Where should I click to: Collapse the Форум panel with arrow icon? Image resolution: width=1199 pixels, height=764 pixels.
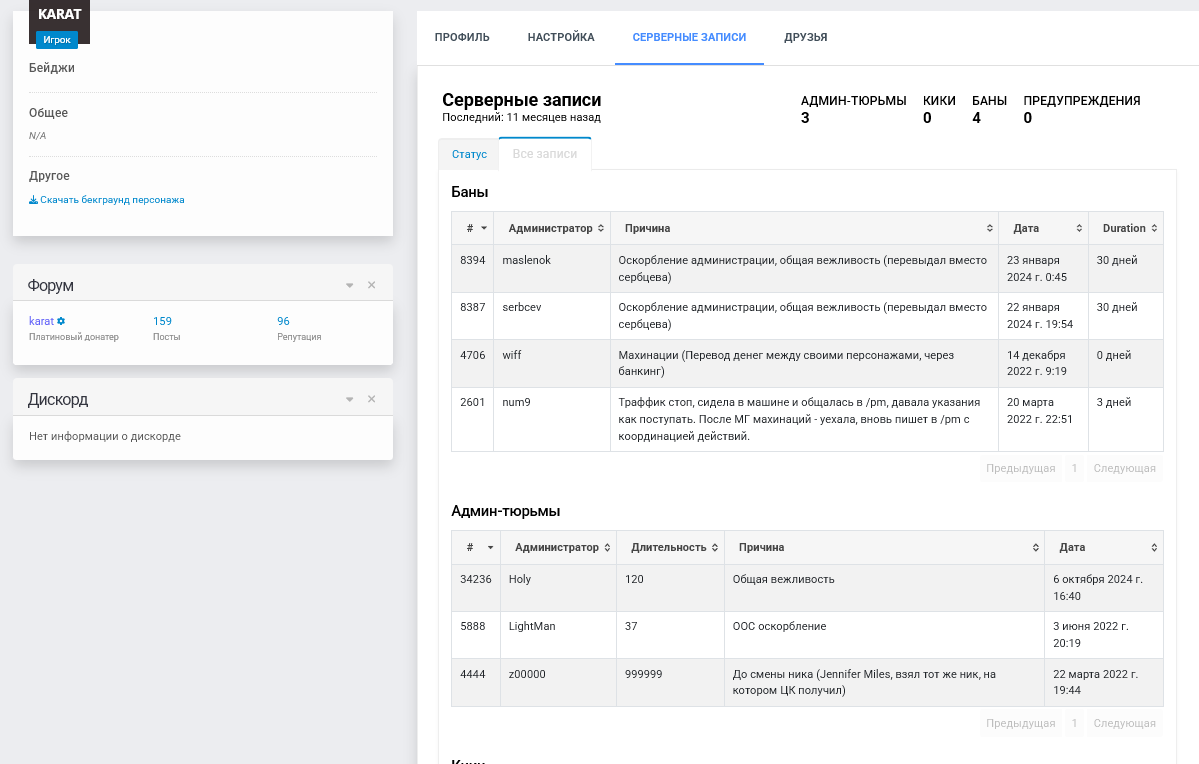click(349, 285)
